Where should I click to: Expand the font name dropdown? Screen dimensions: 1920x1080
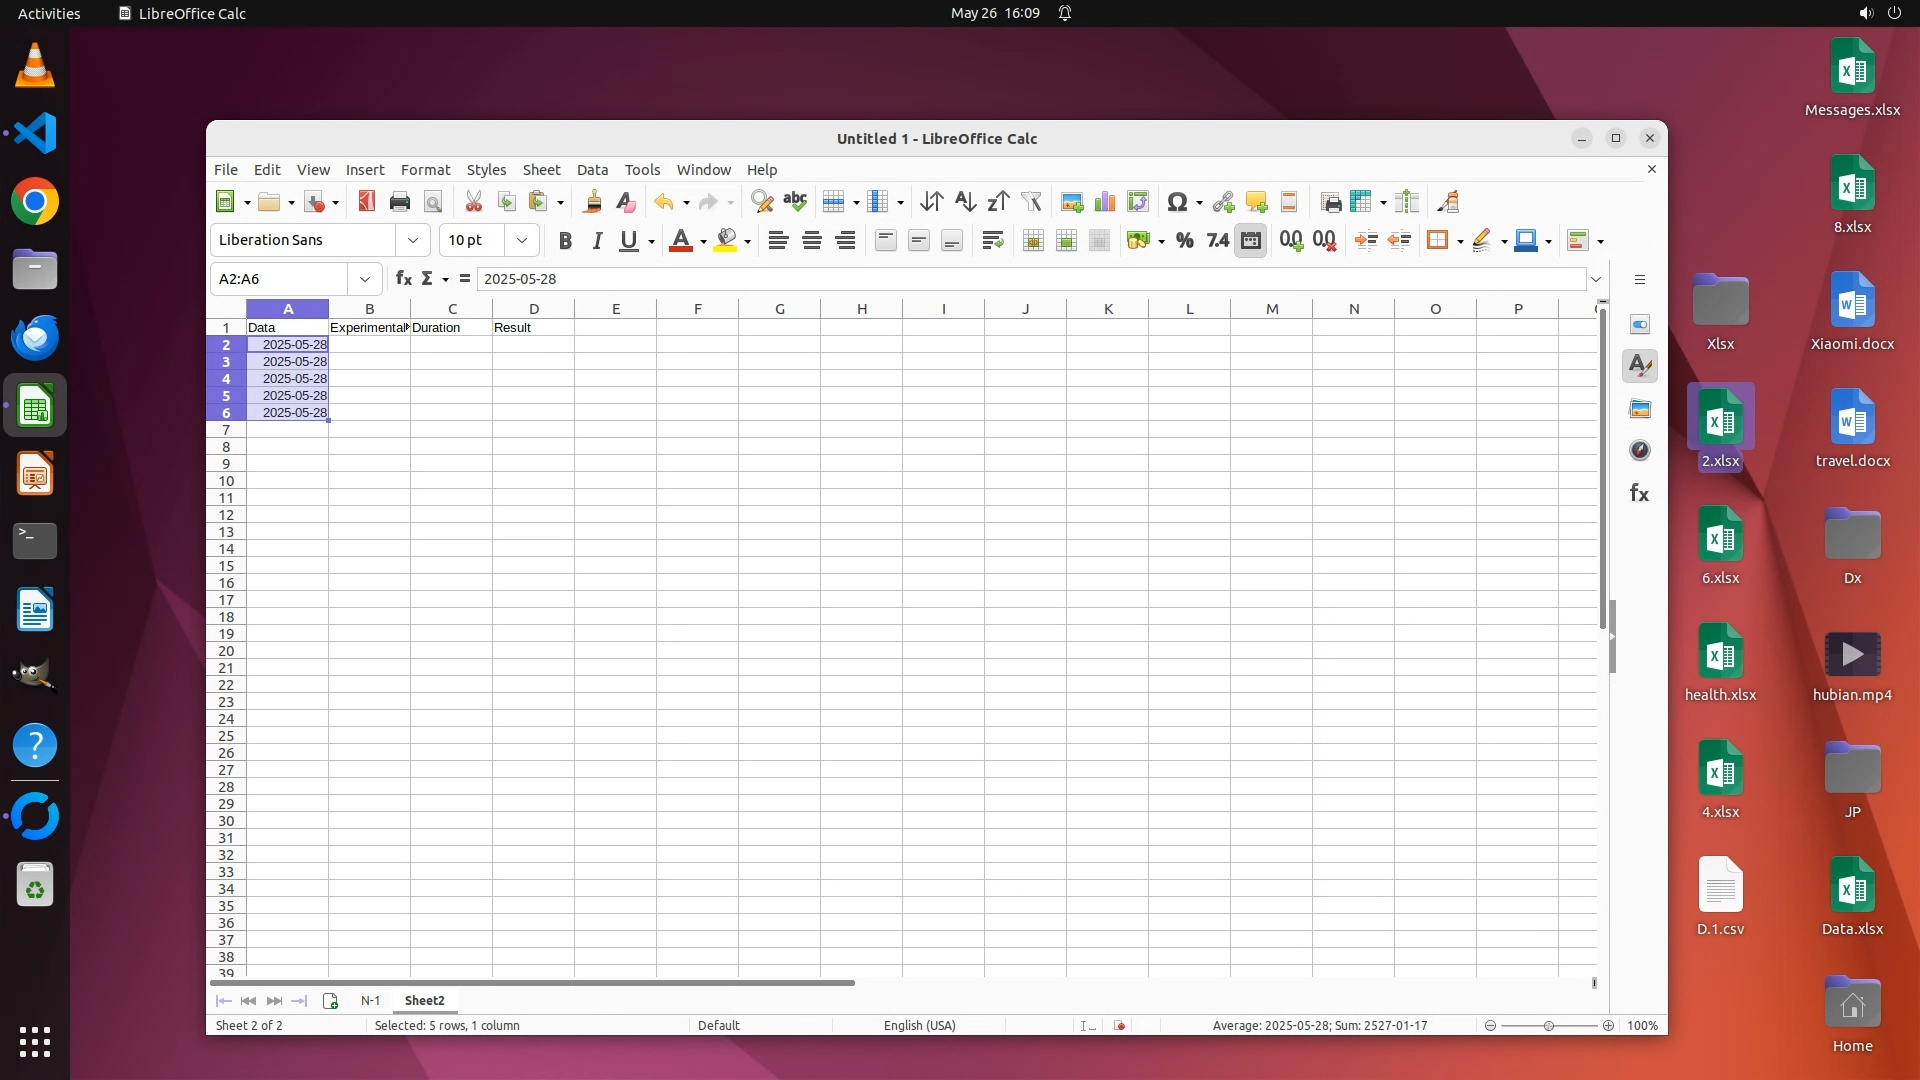click(412, 240)
